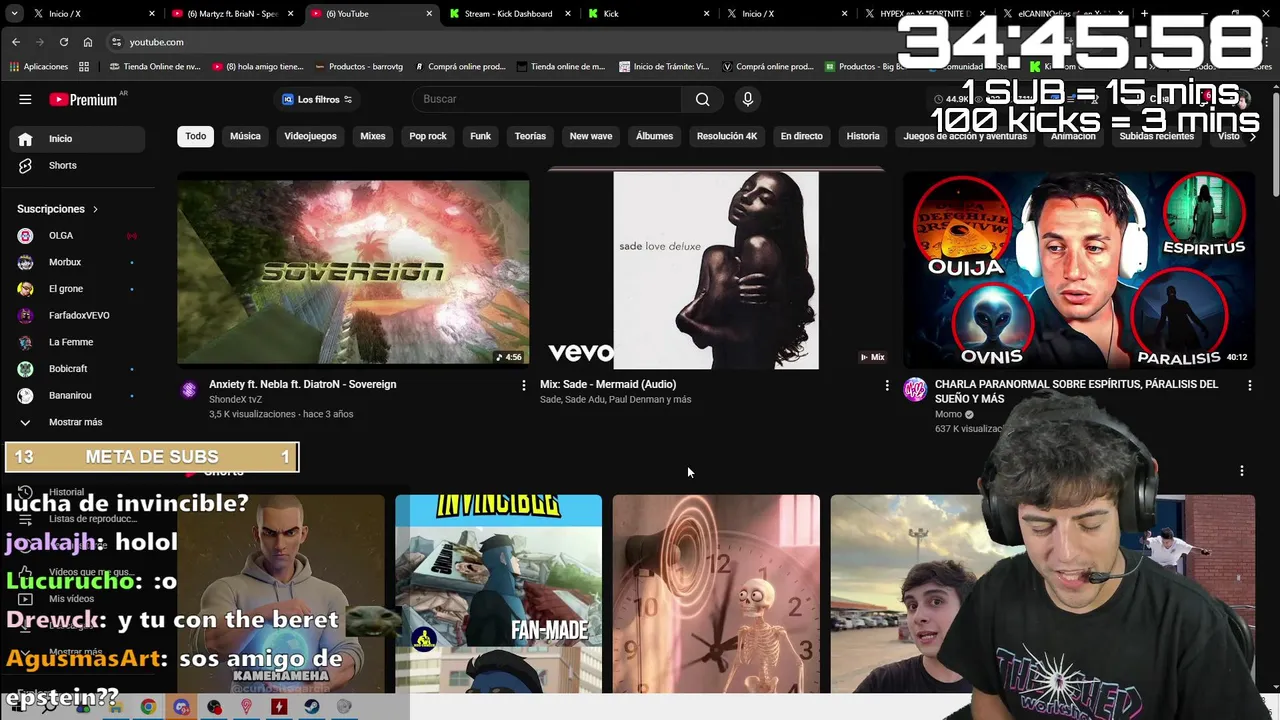Open the Momo channel avatar
The height and width of the screenshot is (720, 1280).
click(x=915, y=390)
